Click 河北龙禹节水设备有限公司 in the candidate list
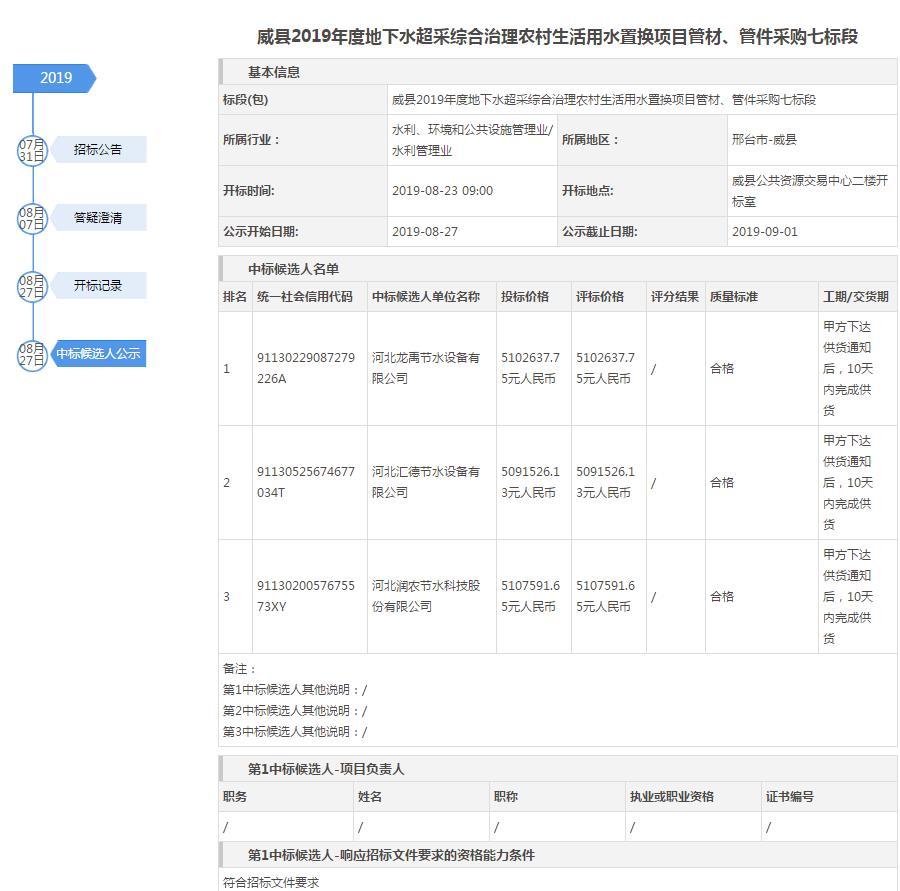Screen dimensions: 900x891 pos(426,368)
